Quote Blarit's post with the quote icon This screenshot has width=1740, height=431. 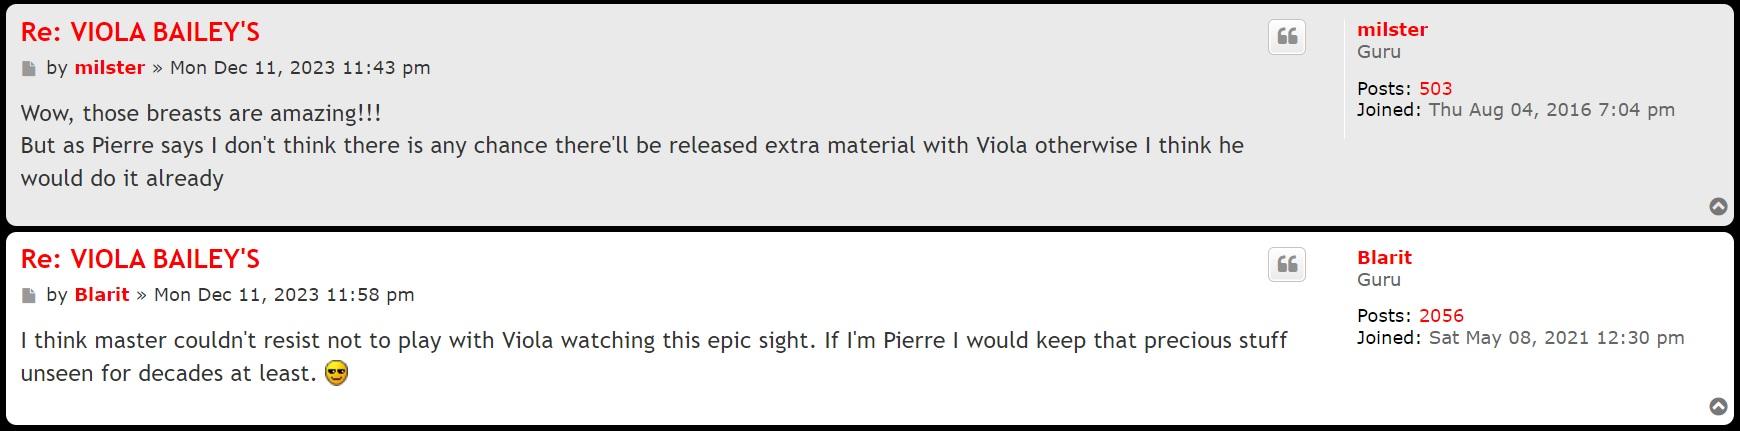click(x=1287, y=264)
